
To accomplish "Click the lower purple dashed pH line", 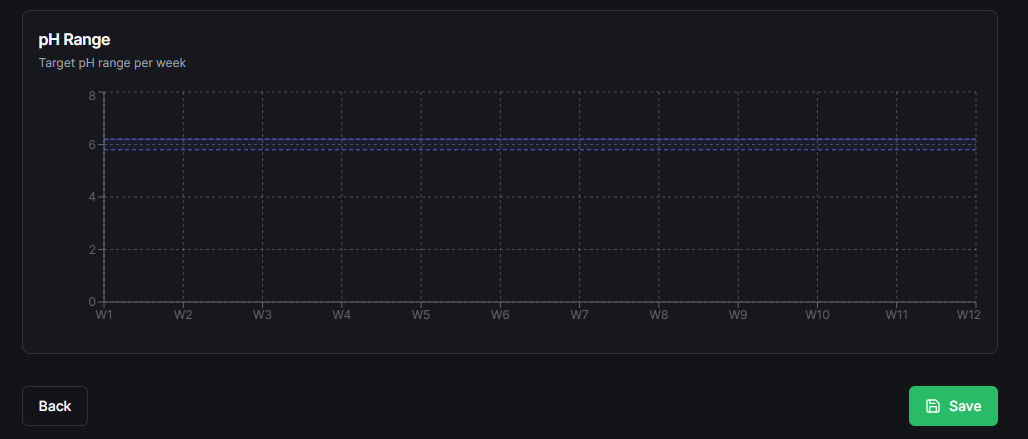I will click(x=540, y=149).
